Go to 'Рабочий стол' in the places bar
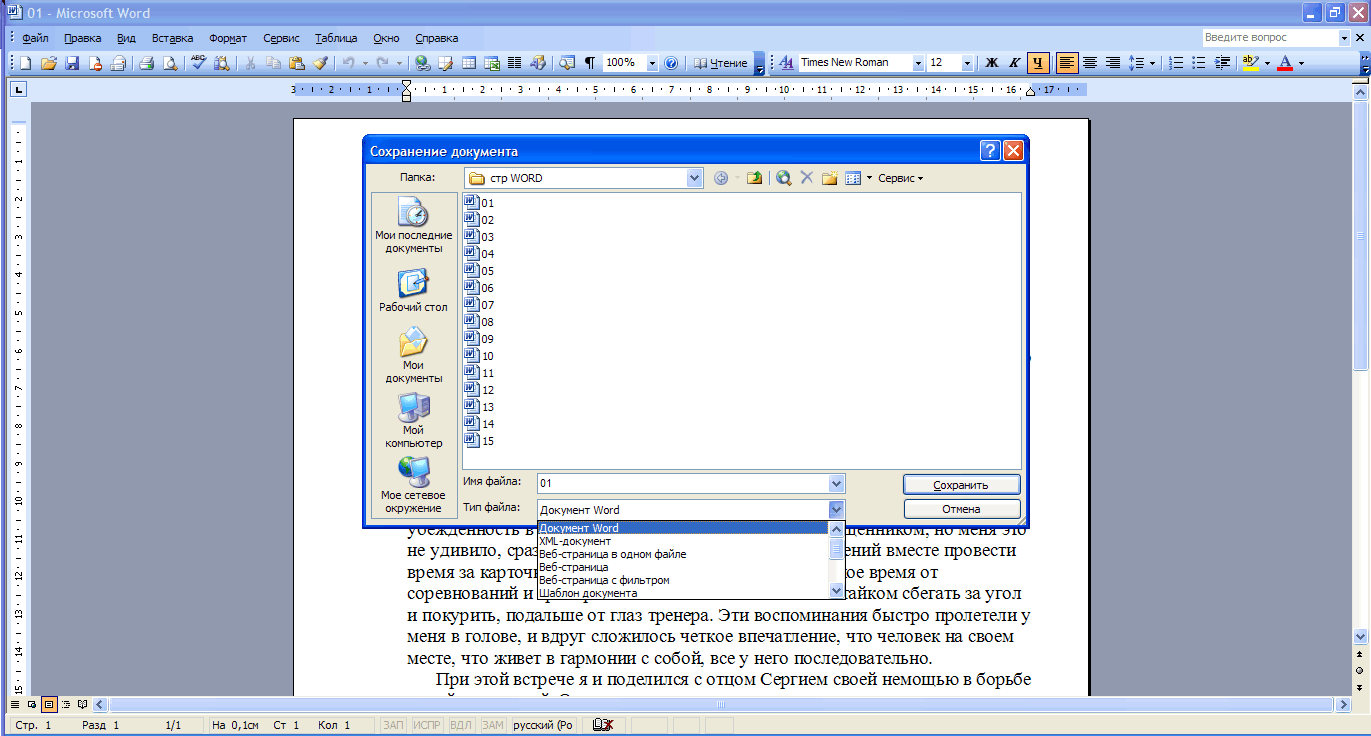 414,291
